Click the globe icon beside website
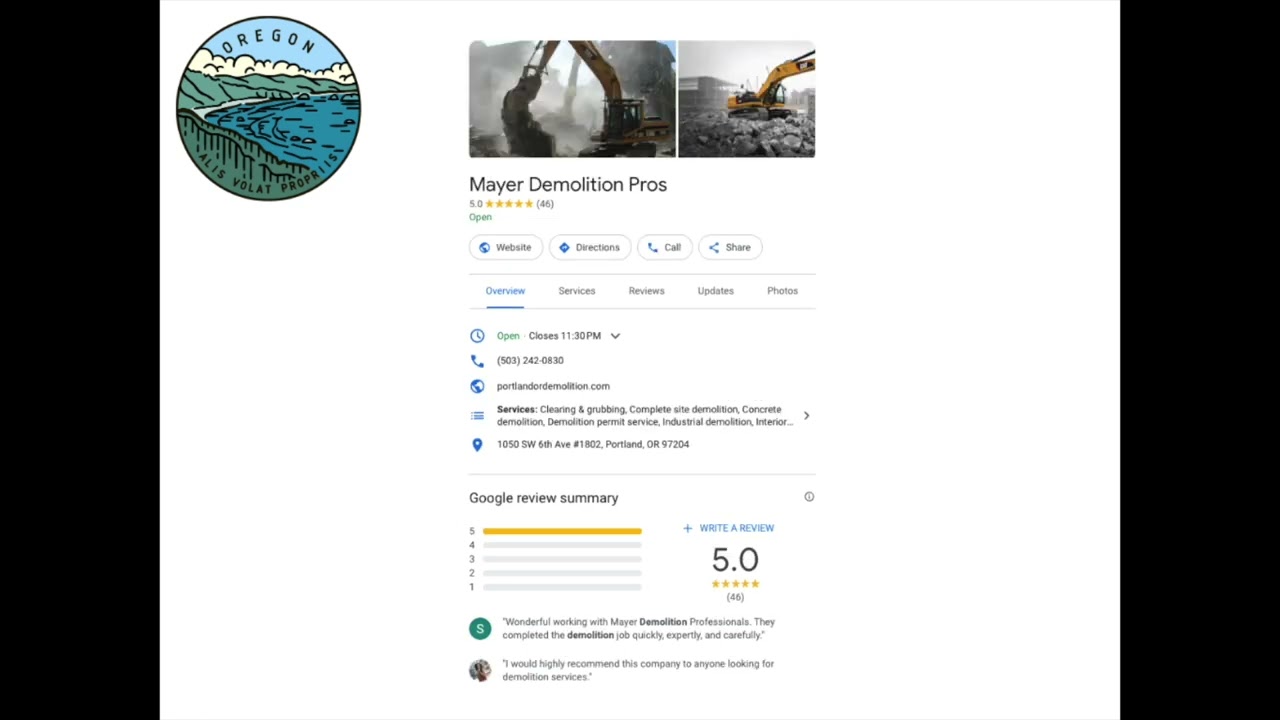 (x=477, y=386)
